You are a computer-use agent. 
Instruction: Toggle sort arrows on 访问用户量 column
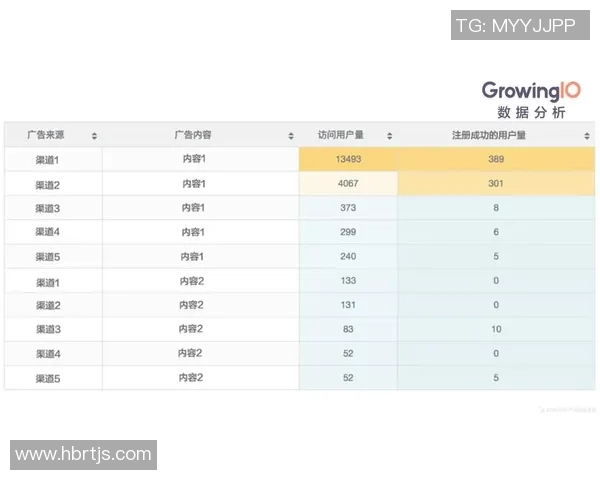pyautogui.click(x=389, y=135)
